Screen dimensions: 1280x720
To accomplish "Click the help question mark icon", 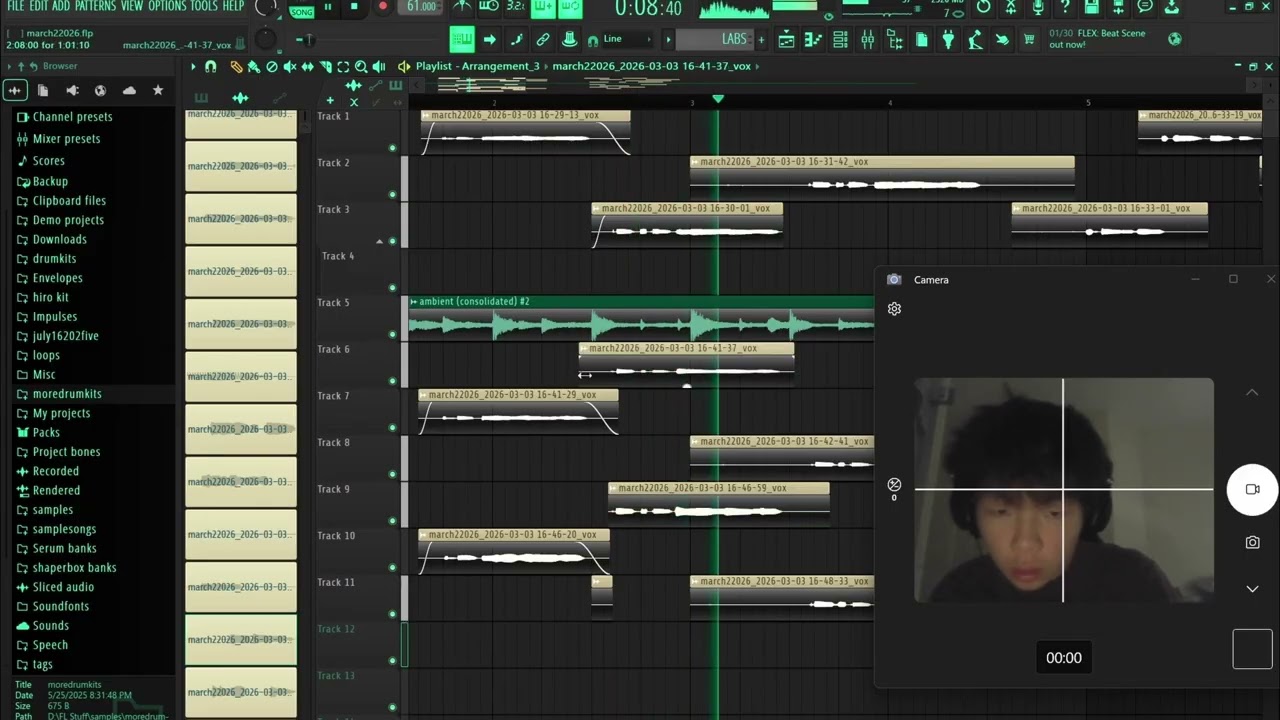I will tap(1064, 7).
